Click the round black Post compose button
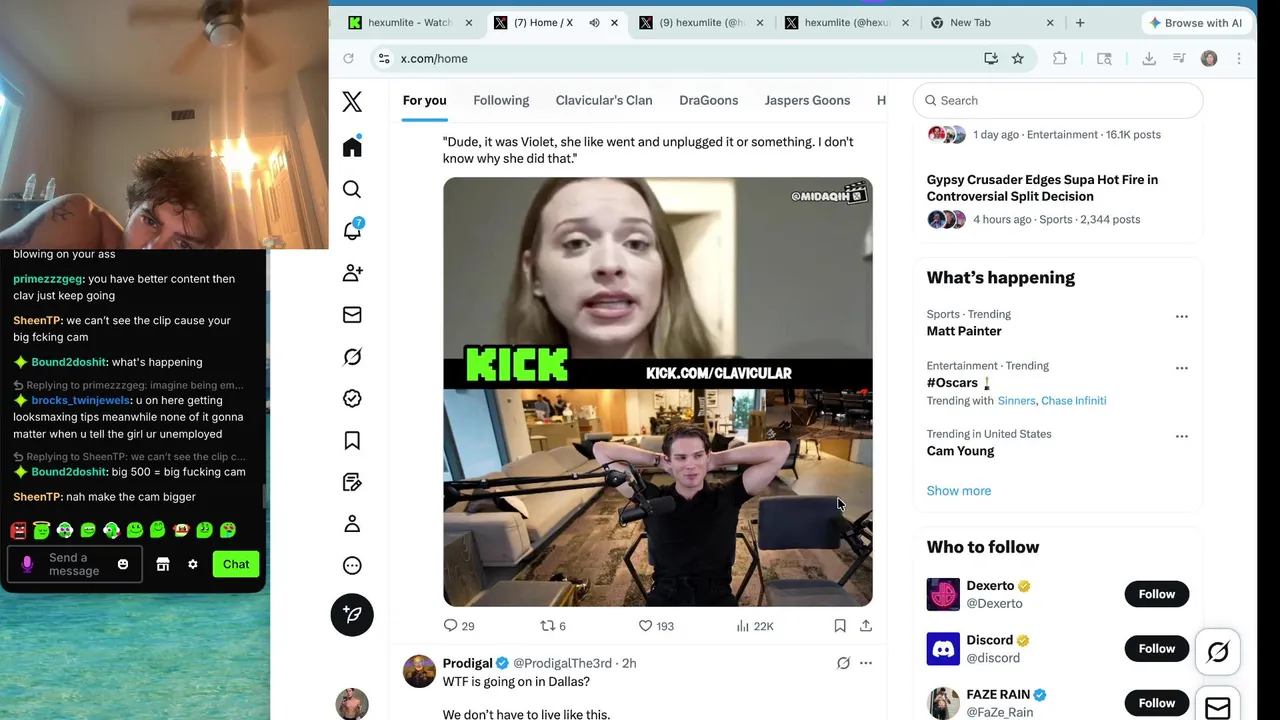The width and height of the screenshot is (1280, 720). pyautogui.click(x=352, y=614)
